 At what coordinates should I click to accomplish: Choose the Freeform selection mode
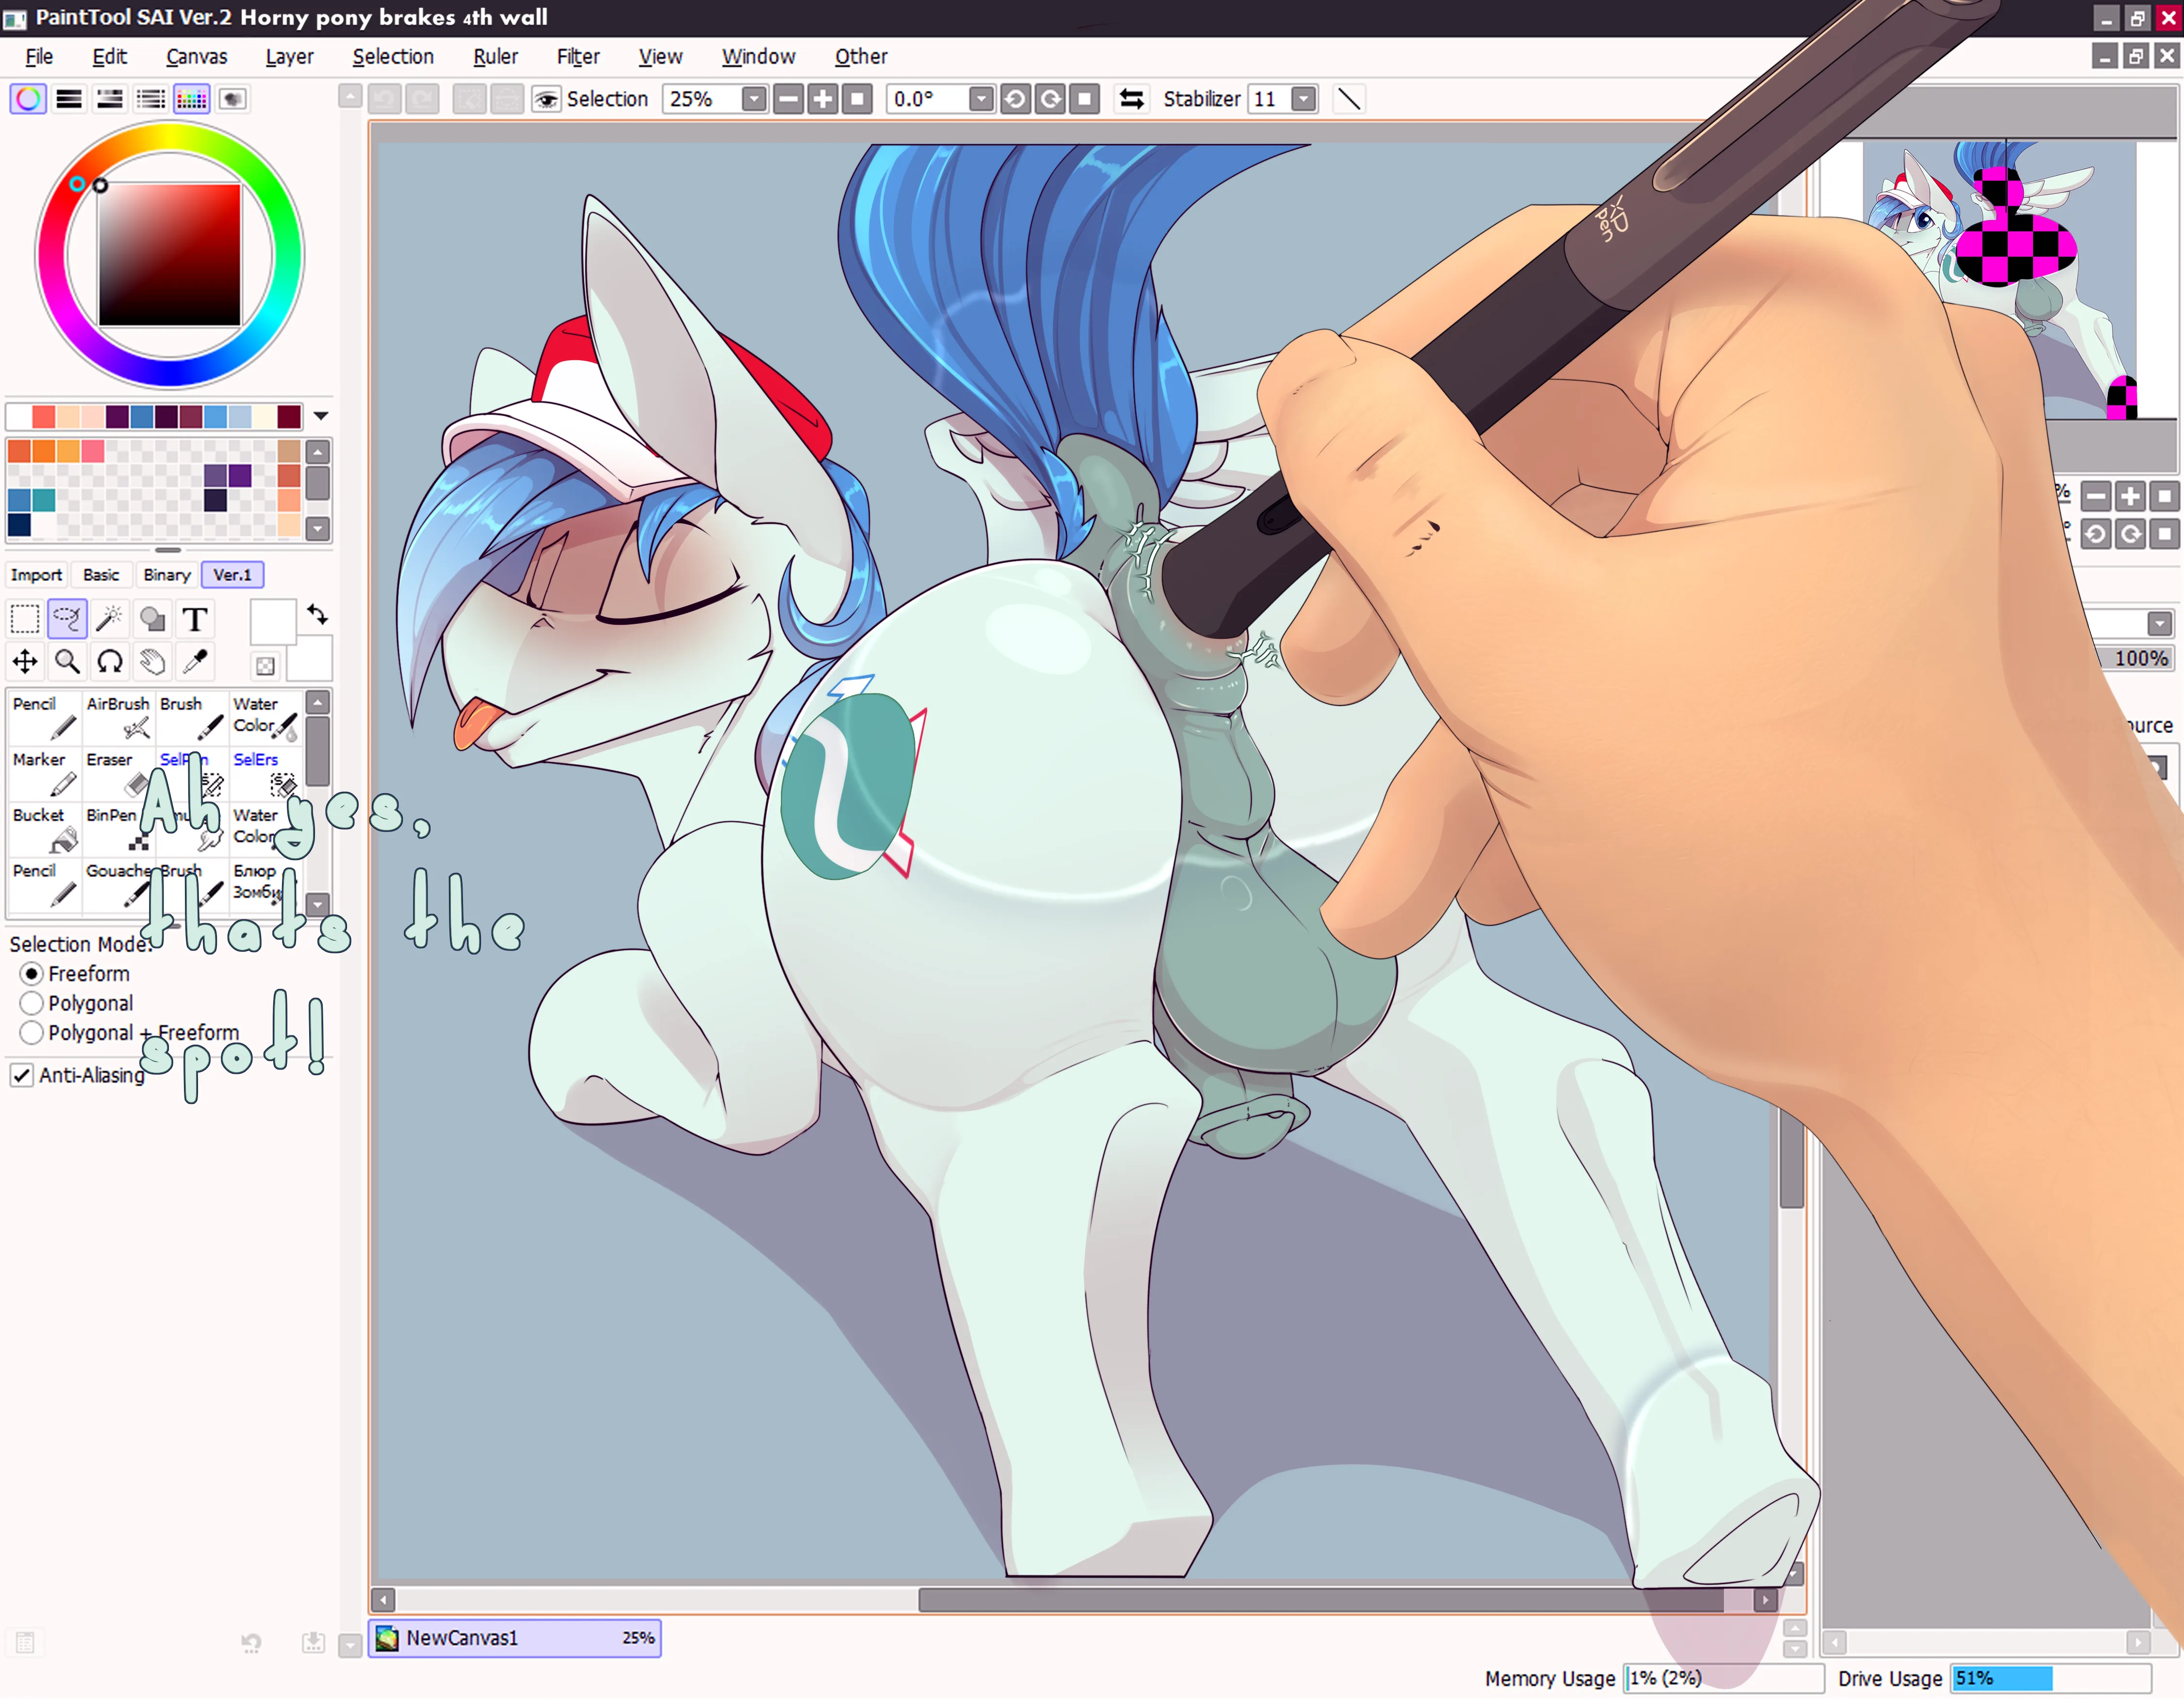32,974
